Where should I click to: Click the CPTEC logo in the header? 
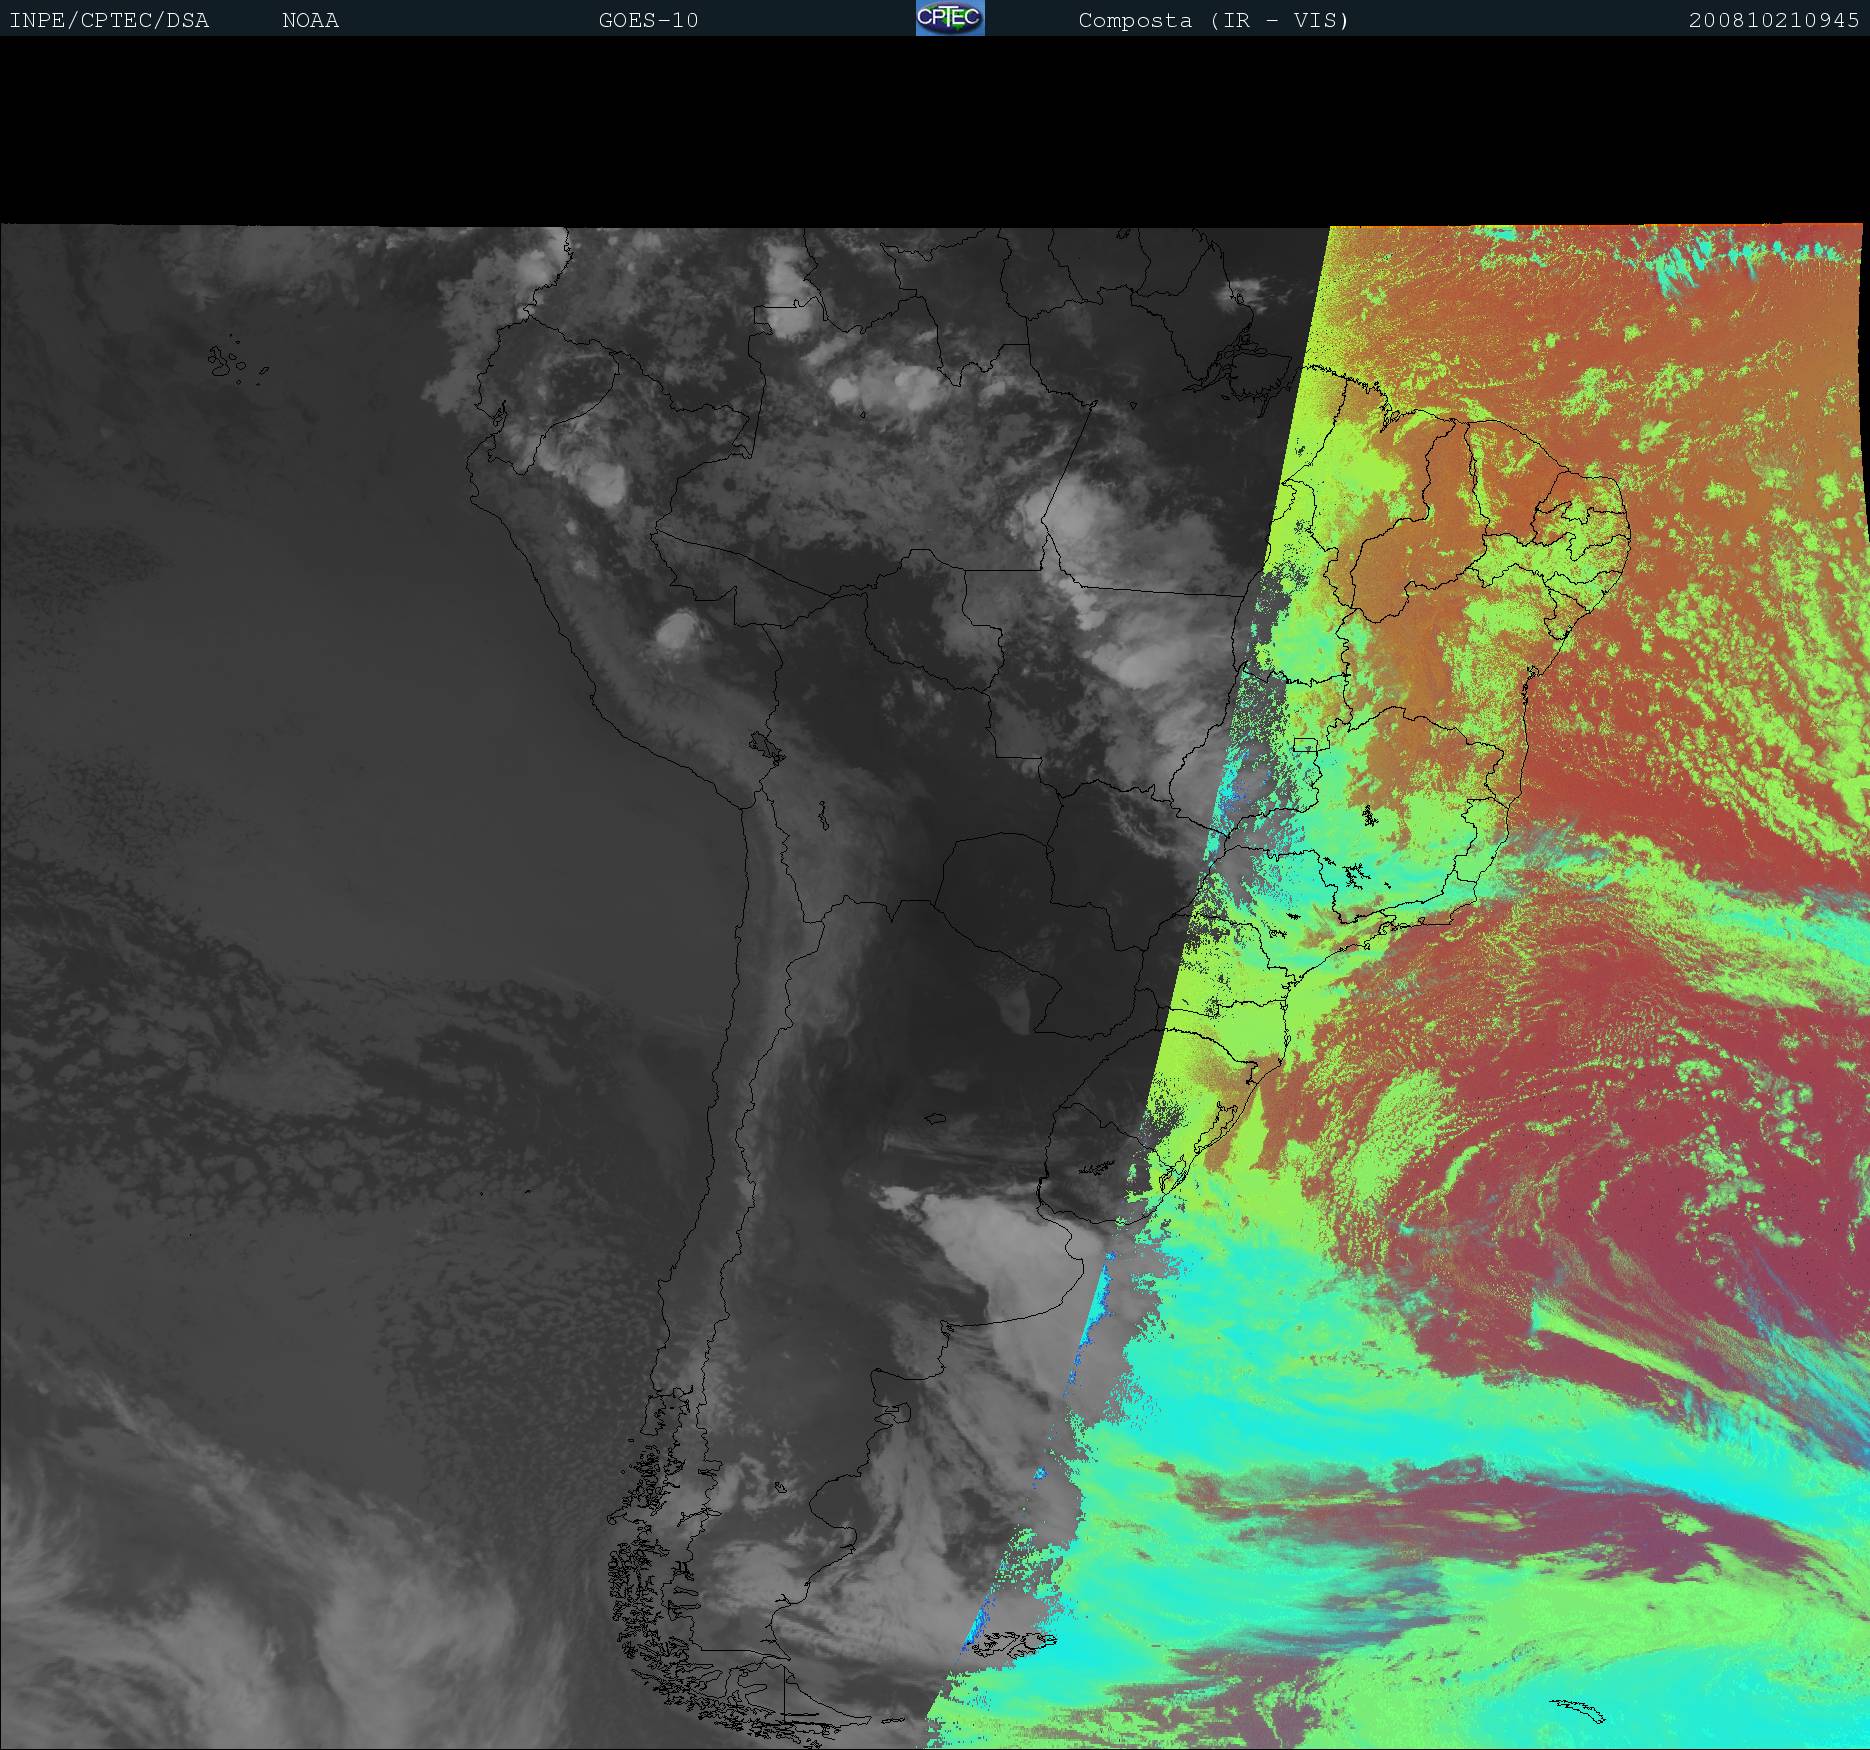tap(949, 18)
